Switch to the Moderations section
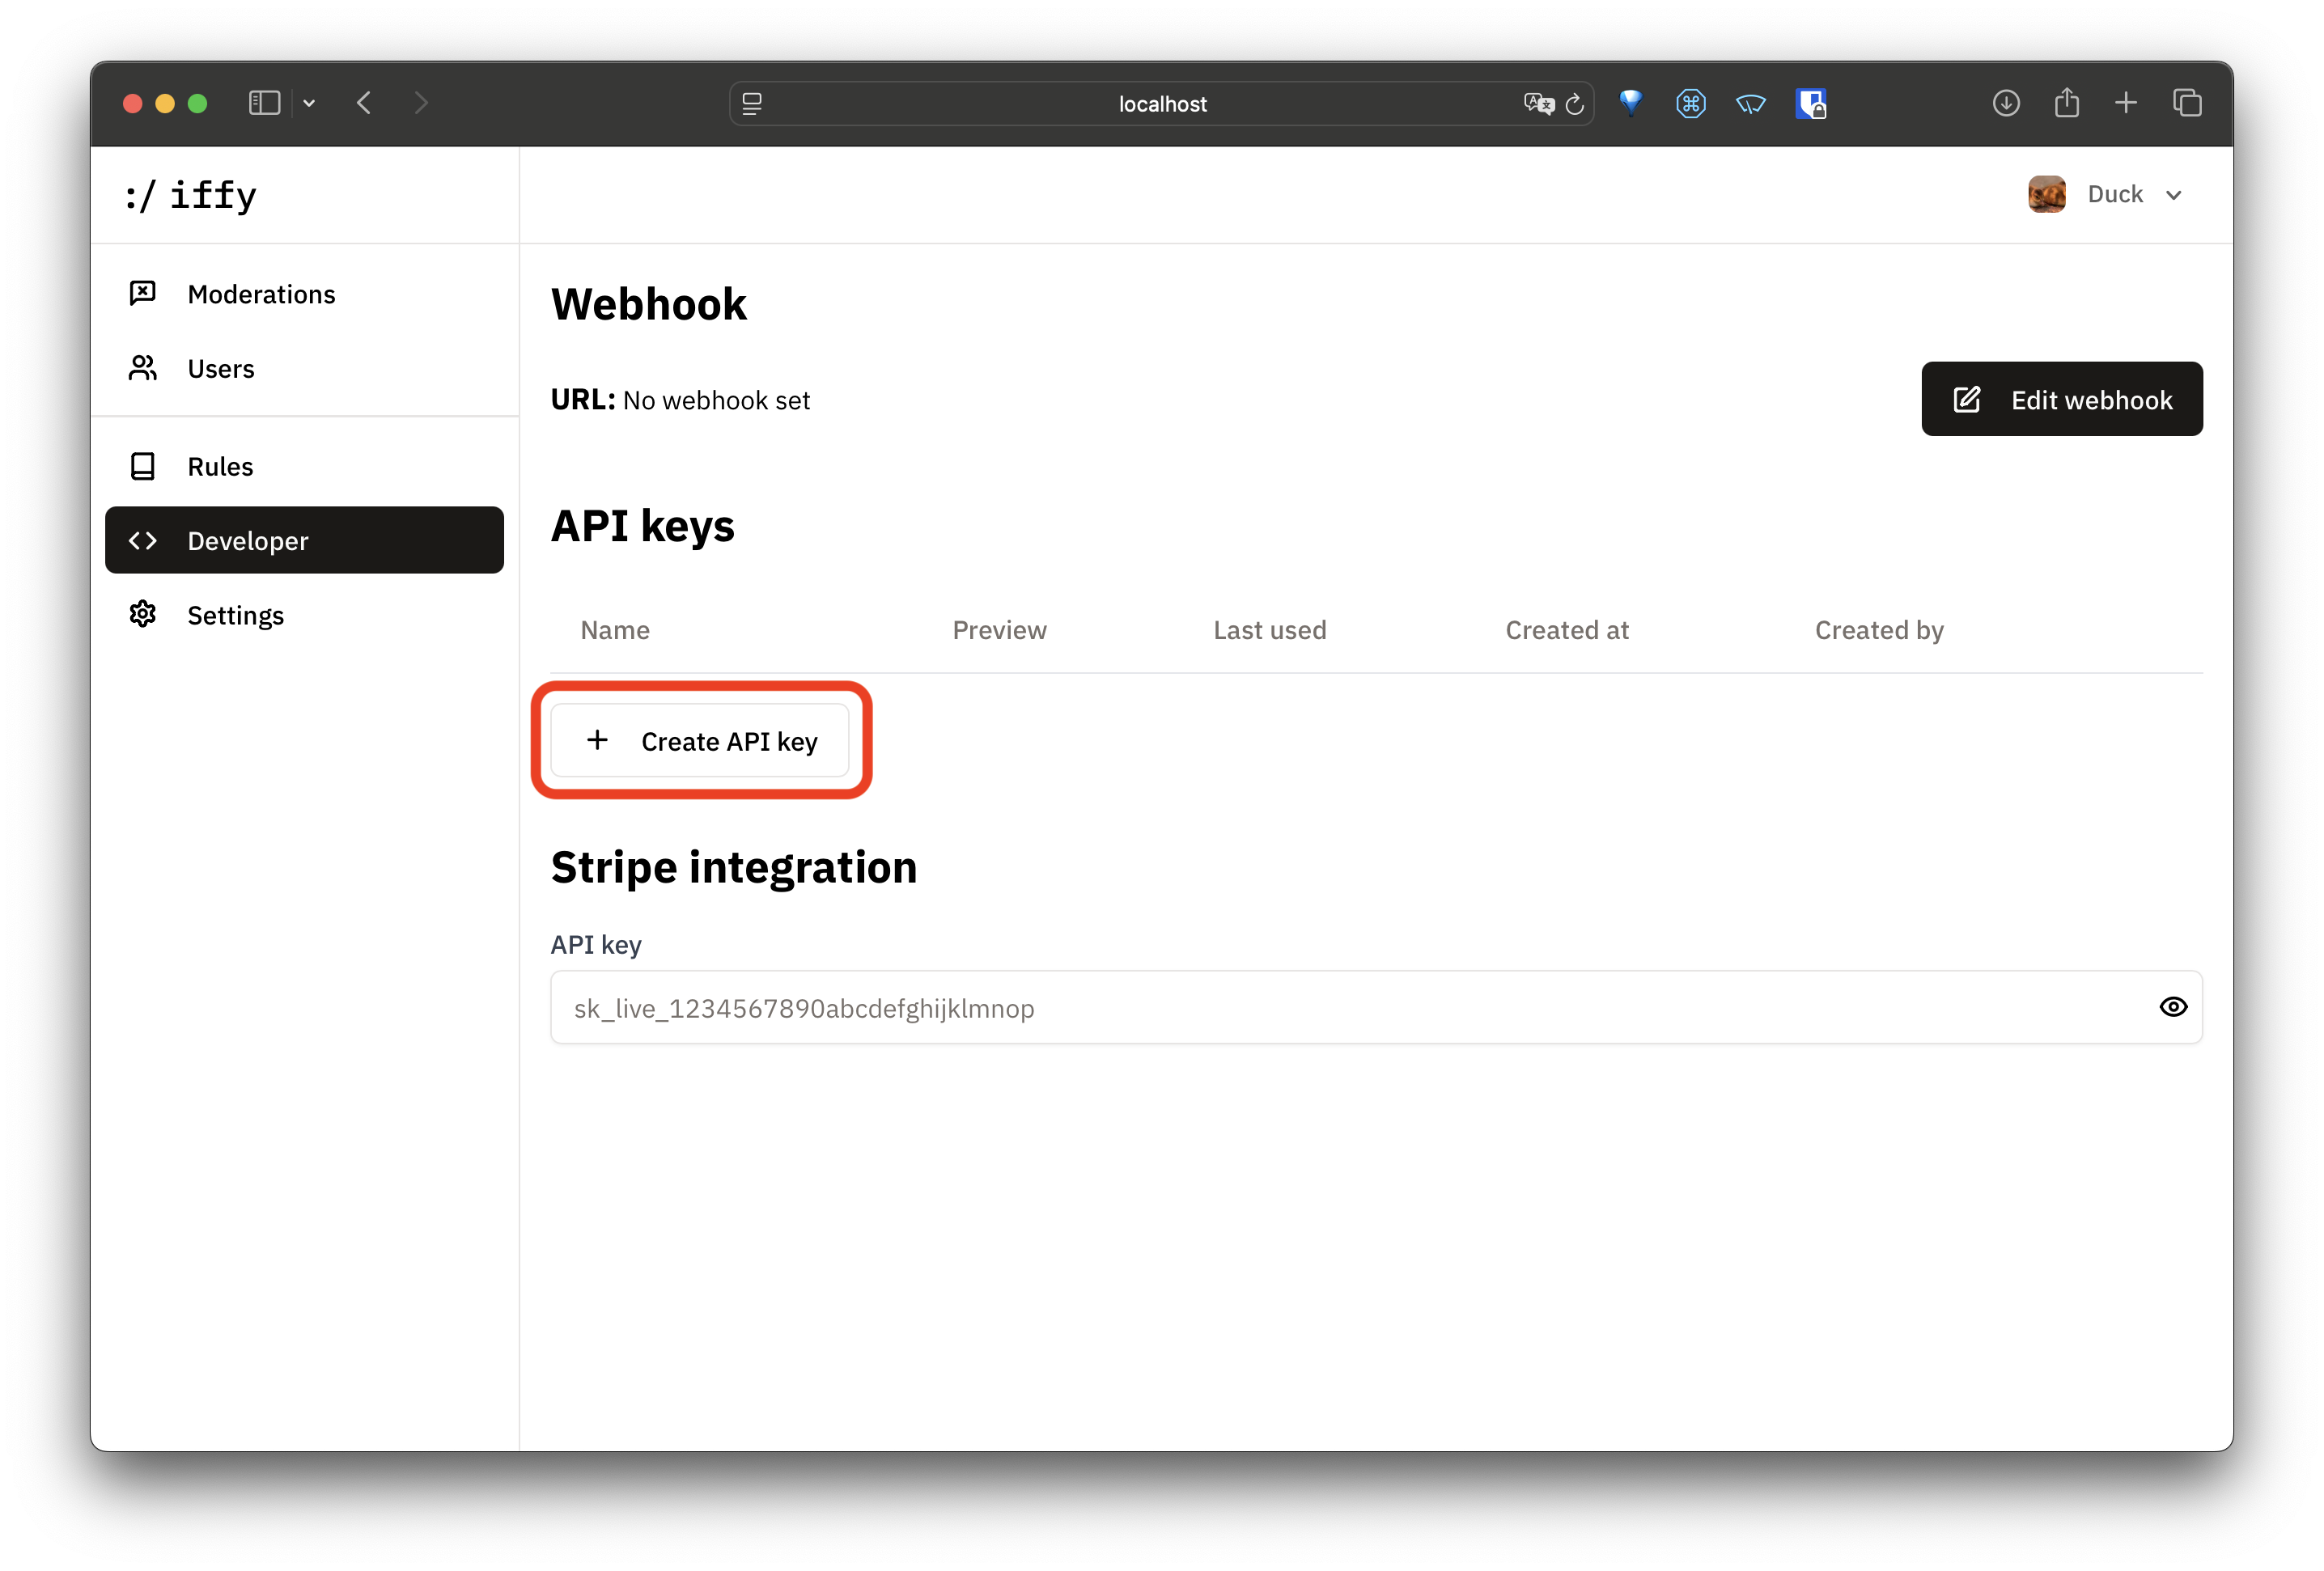The height and width of the screenshot is (1571, 2324). click(x=261, y=293)
